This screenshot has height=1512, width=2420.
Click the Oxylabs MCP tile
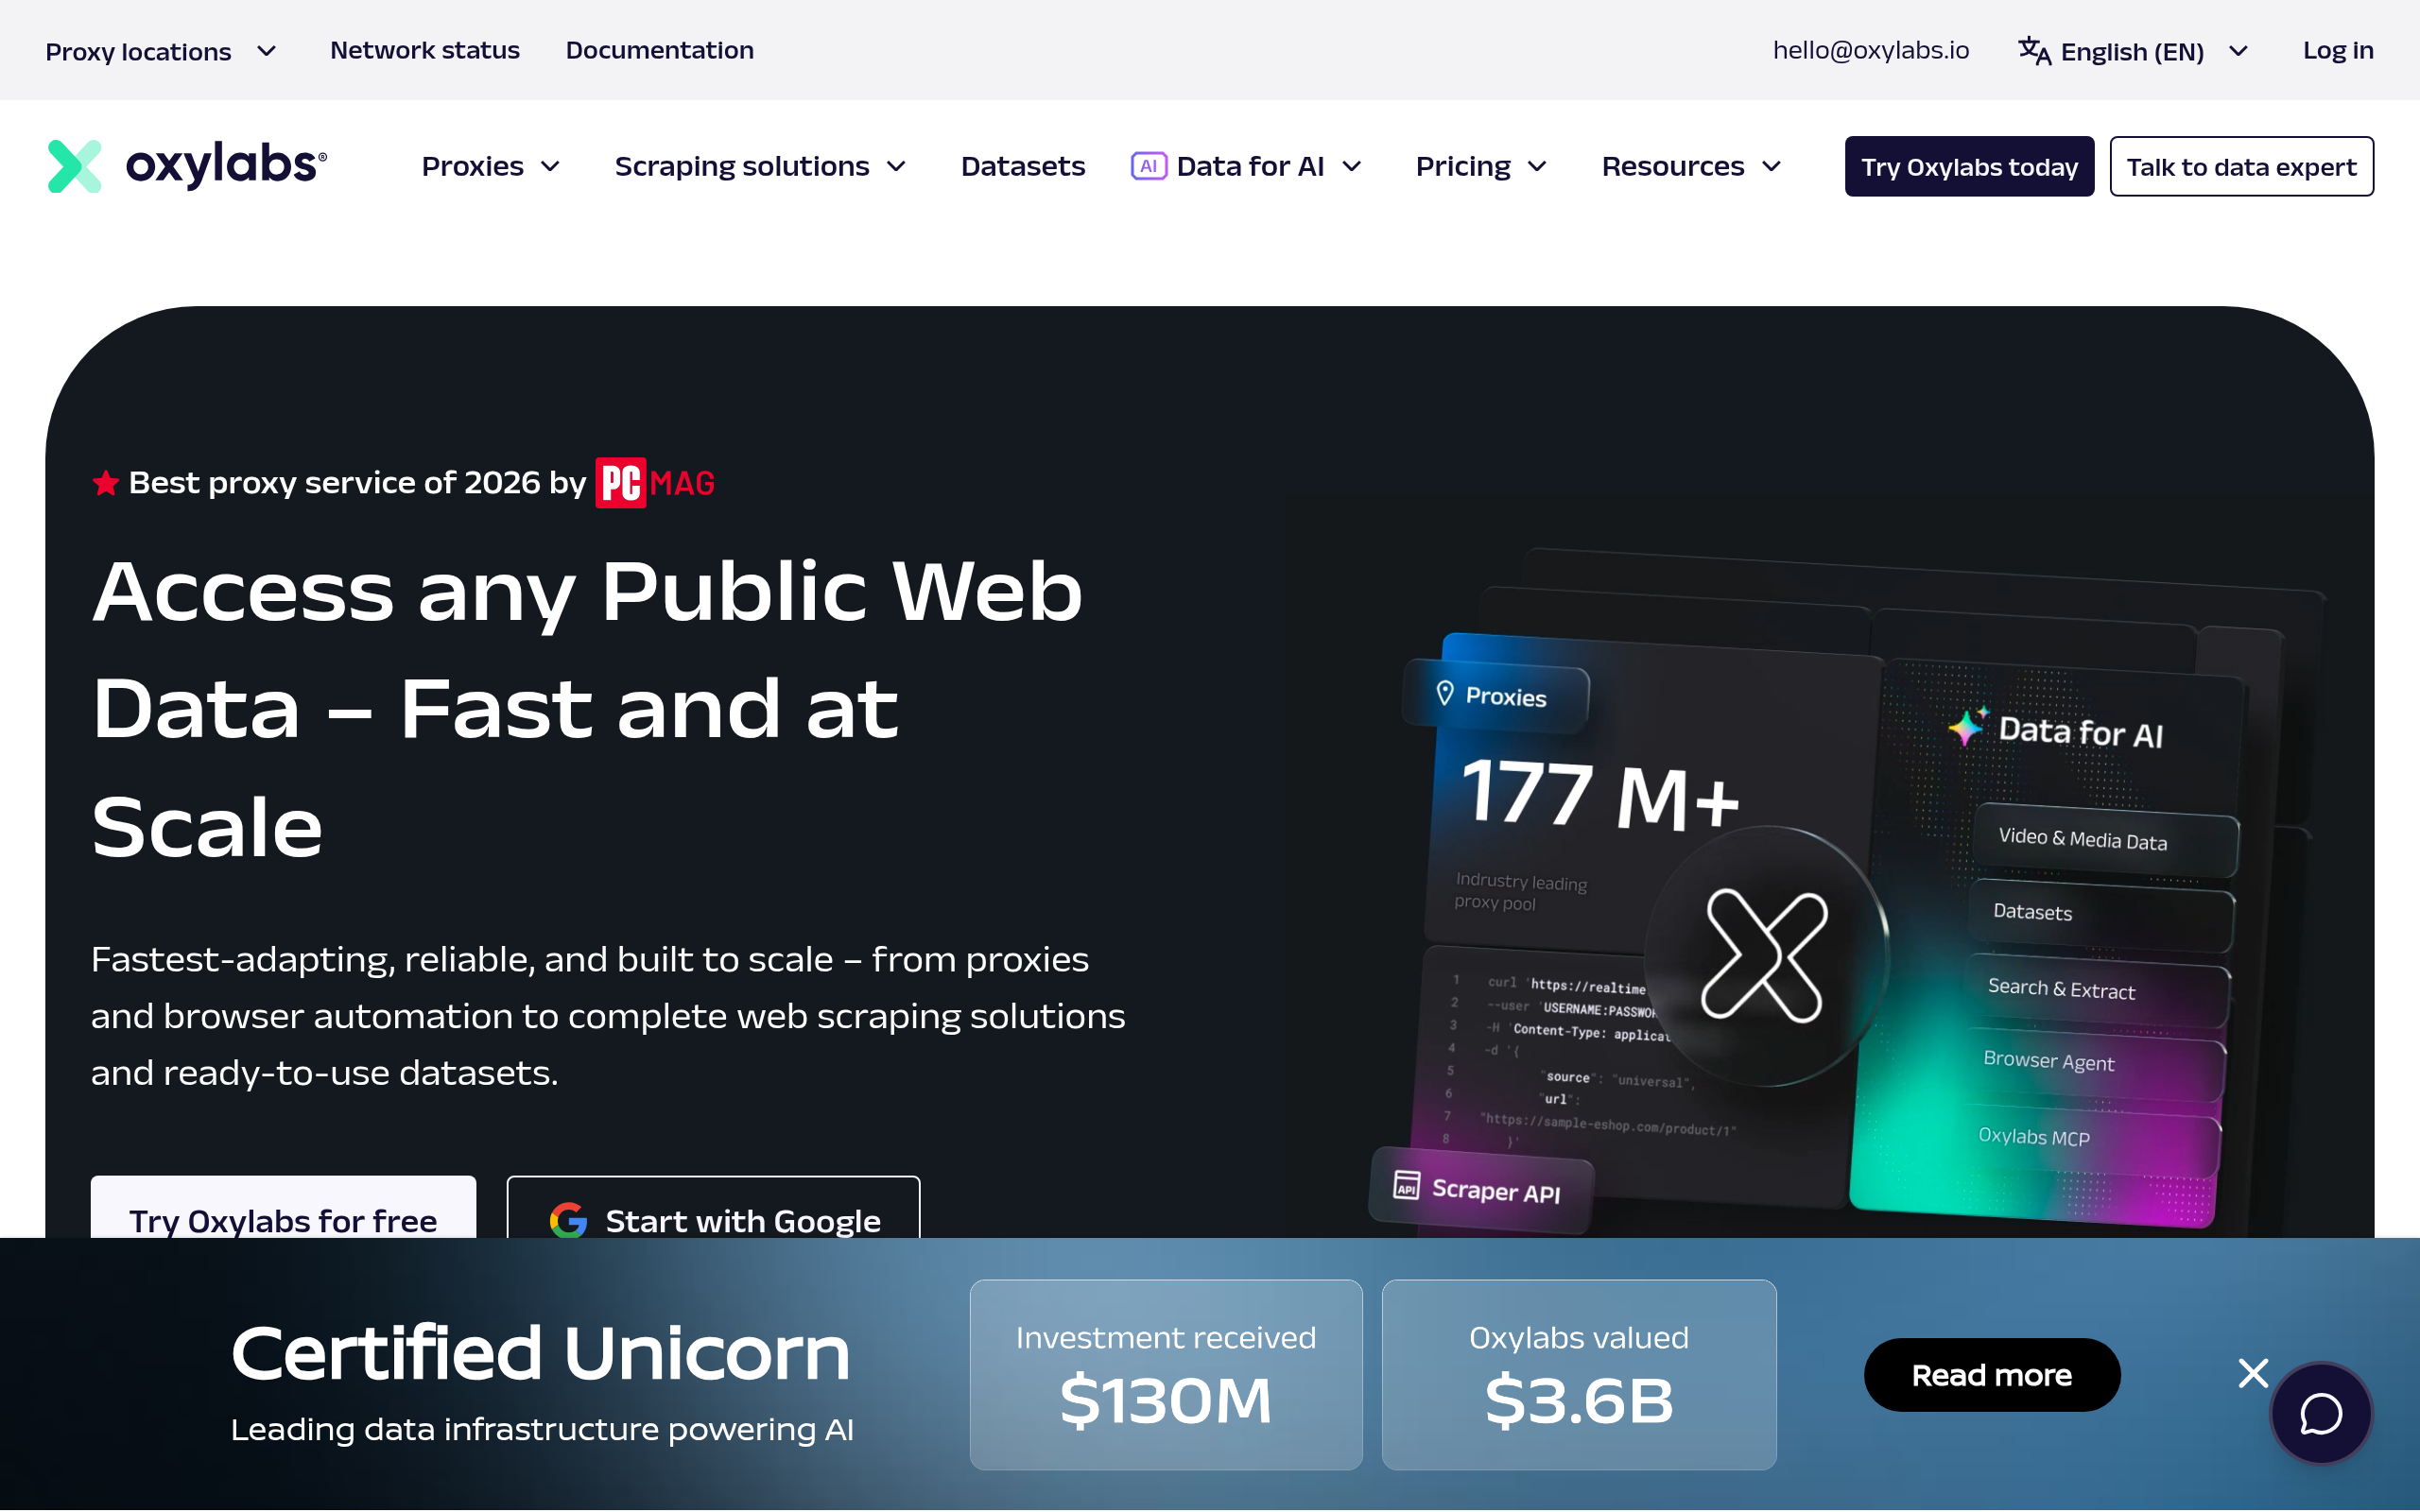click(x=2088, y=1142)
